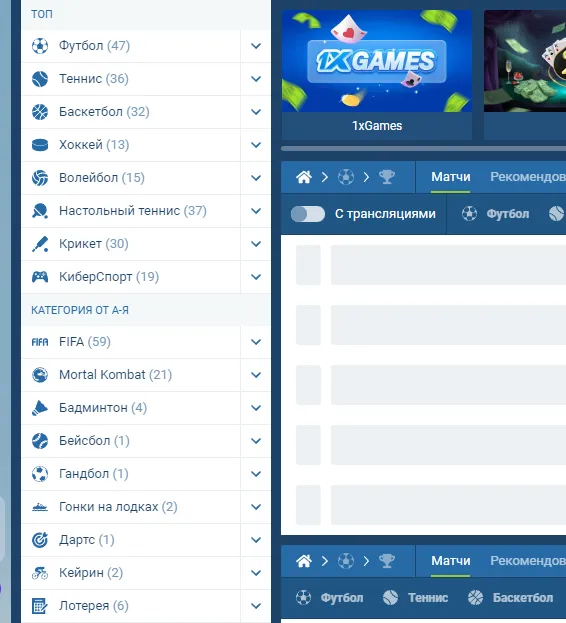Open the Mortal Kombat (21) category

click(x=131, y=375)
